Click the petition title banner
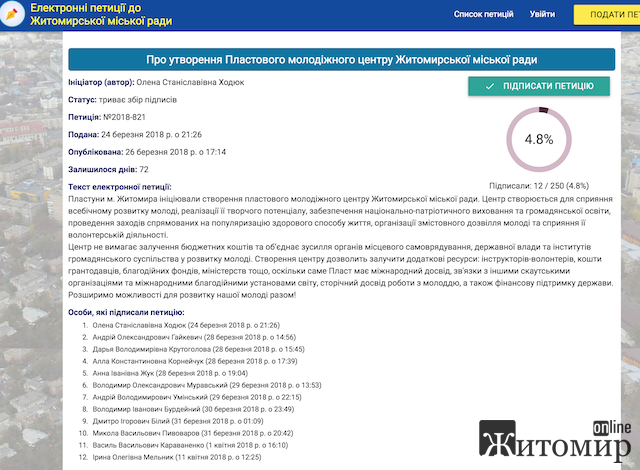Viewport: 640px width, 470px height. pyautogui.click(x=341, y=60)
